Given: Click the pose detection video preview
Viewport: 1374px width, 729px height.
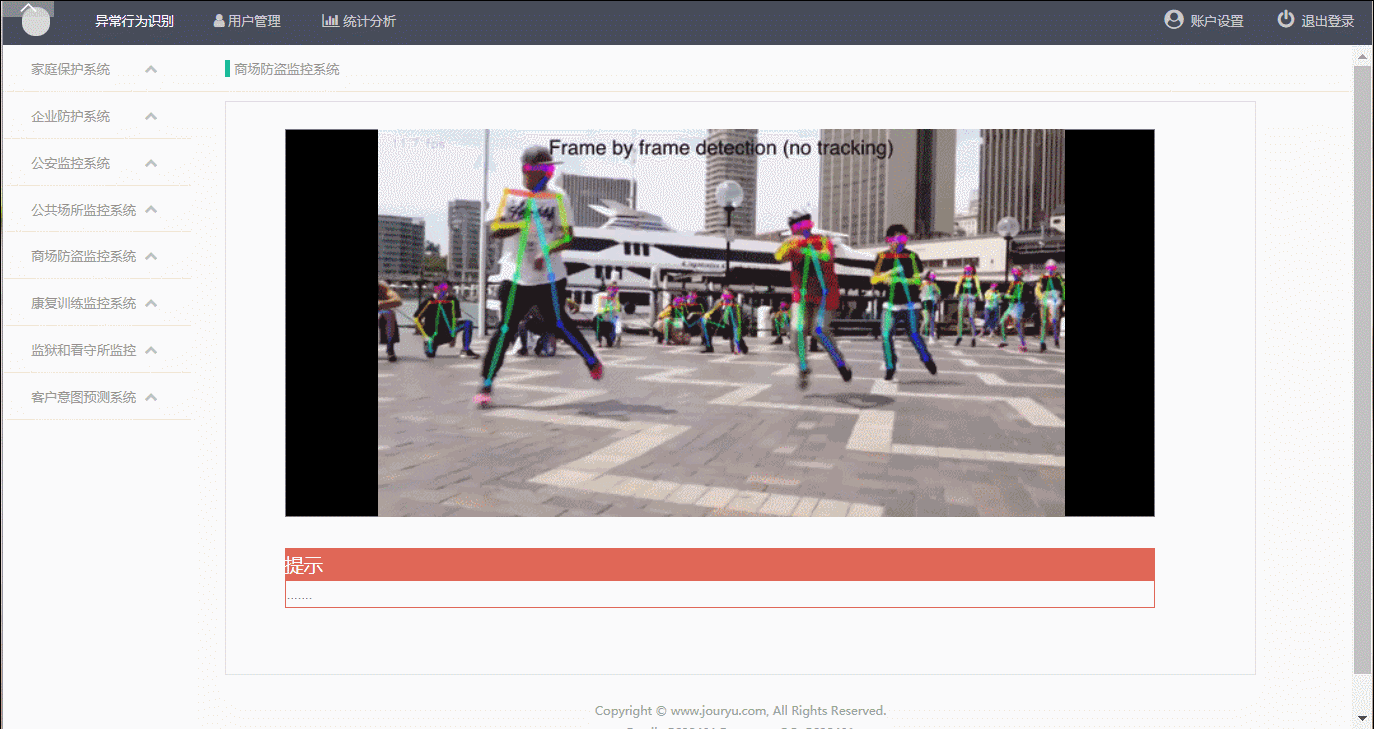Looking at the screenshot, I should (x=720, y=323).
